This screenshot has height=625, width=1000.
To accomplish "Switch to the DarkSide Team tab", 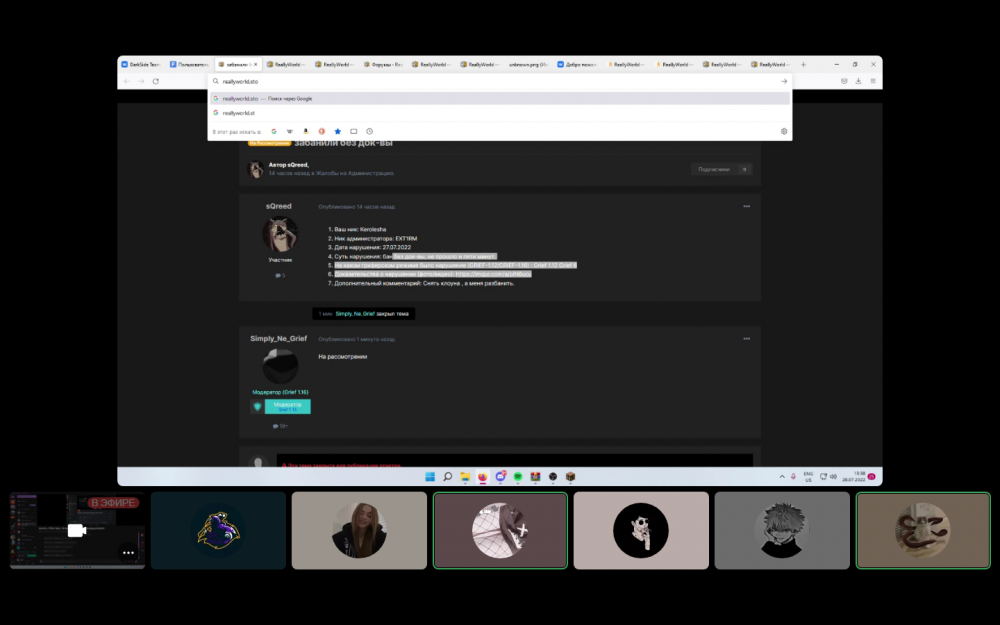I will coord(141,64).
